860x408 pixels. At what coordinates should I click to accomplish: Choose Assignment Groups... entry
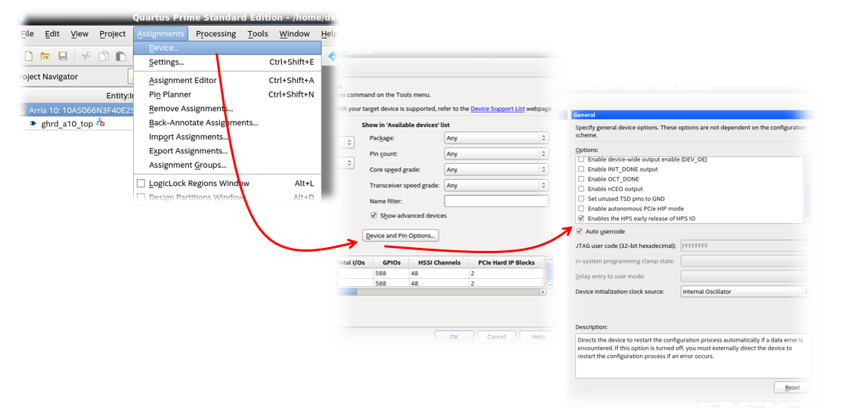(x=228, y=165)
